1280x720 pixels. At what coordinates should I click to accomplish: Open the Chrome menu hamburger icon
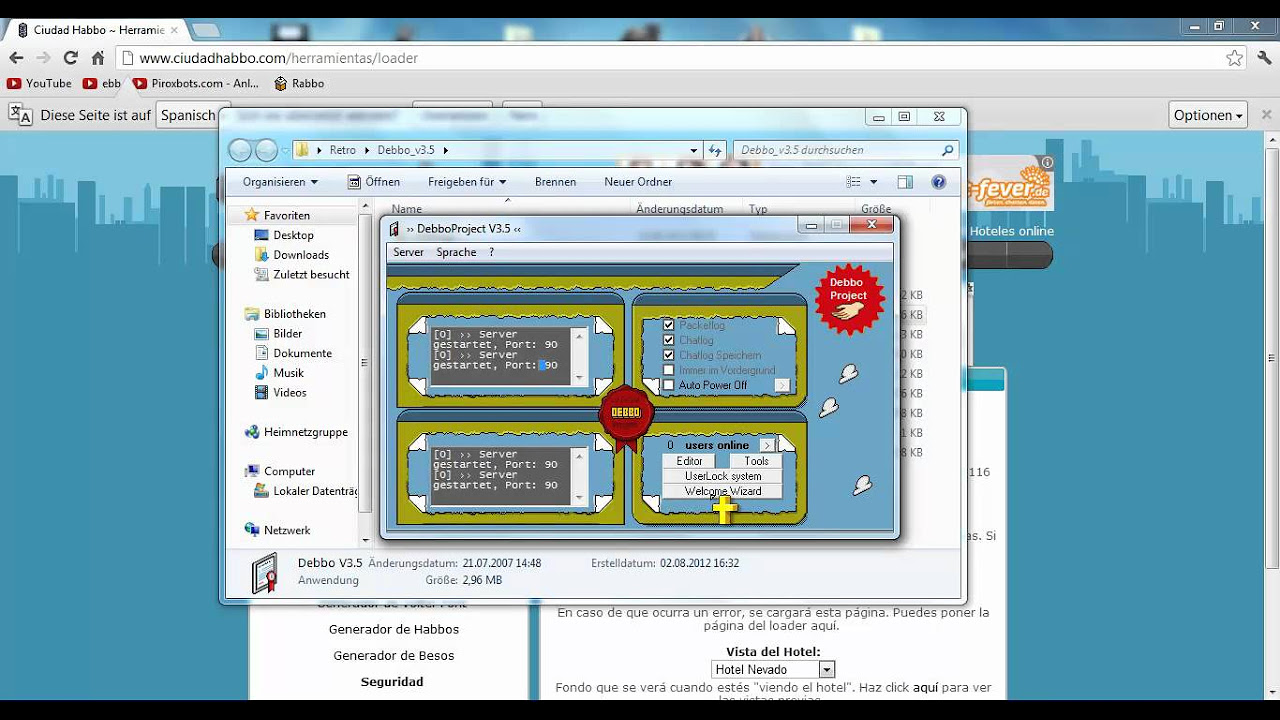[1264, 58]
